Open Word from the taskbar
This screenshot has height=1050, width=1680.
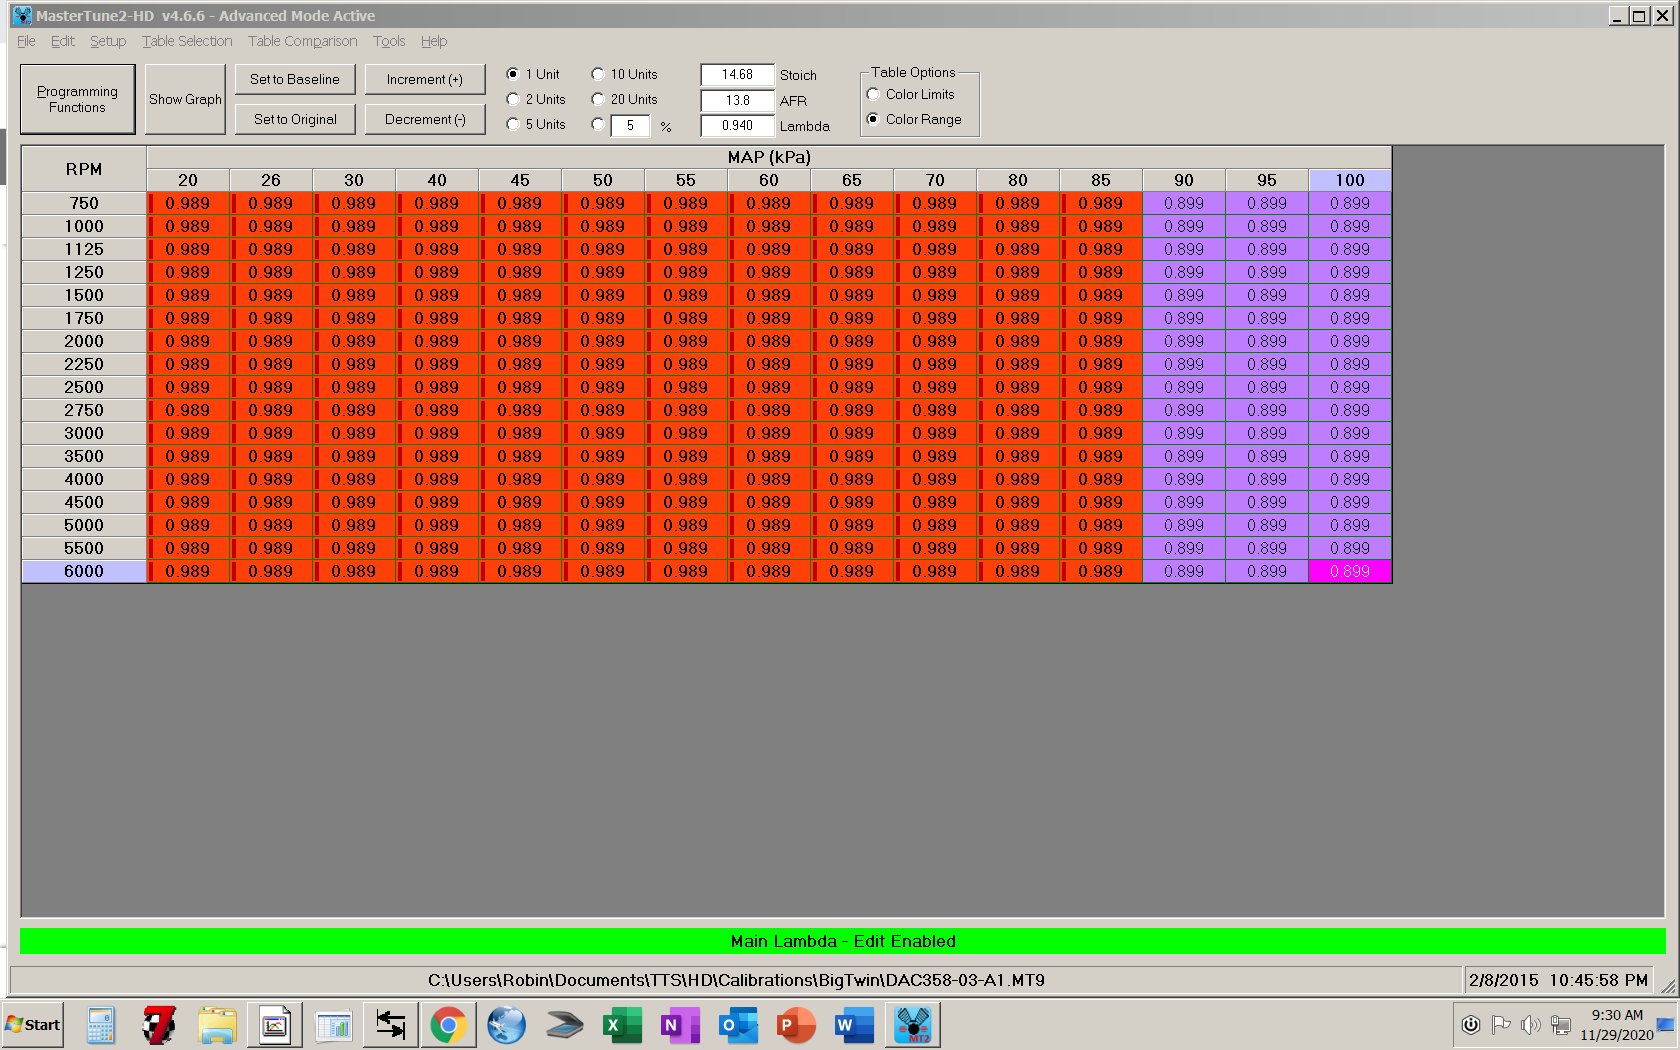[x=854, y=1025]
